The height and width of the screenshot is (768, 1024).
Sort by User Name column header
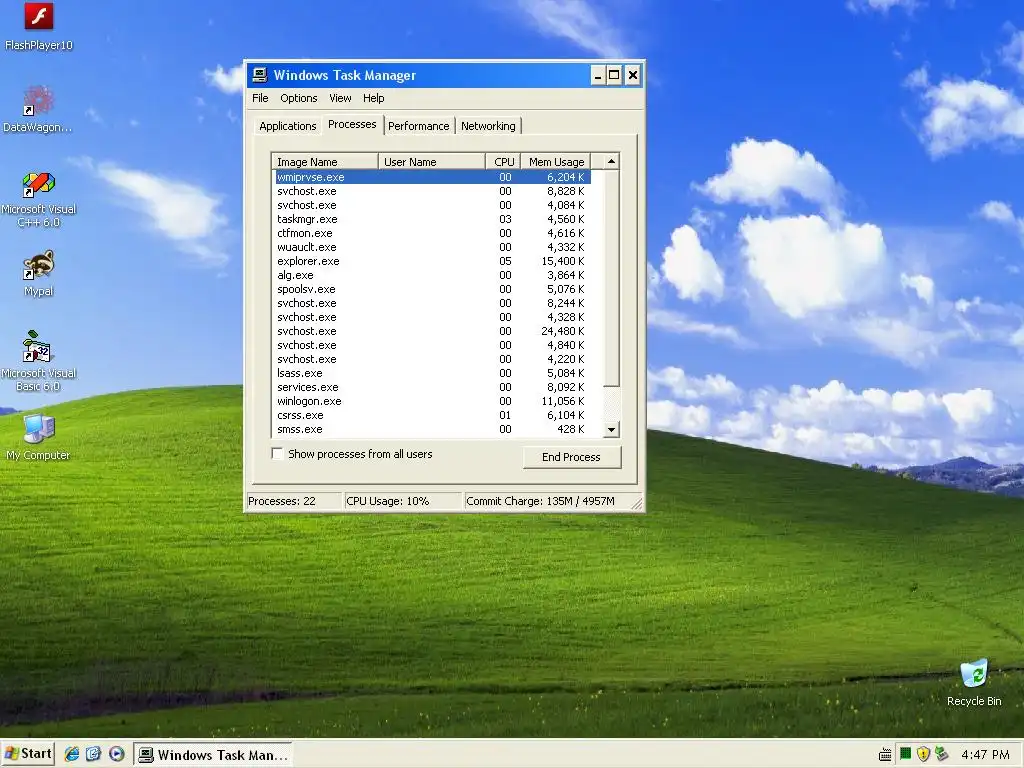tap(432, 161)
